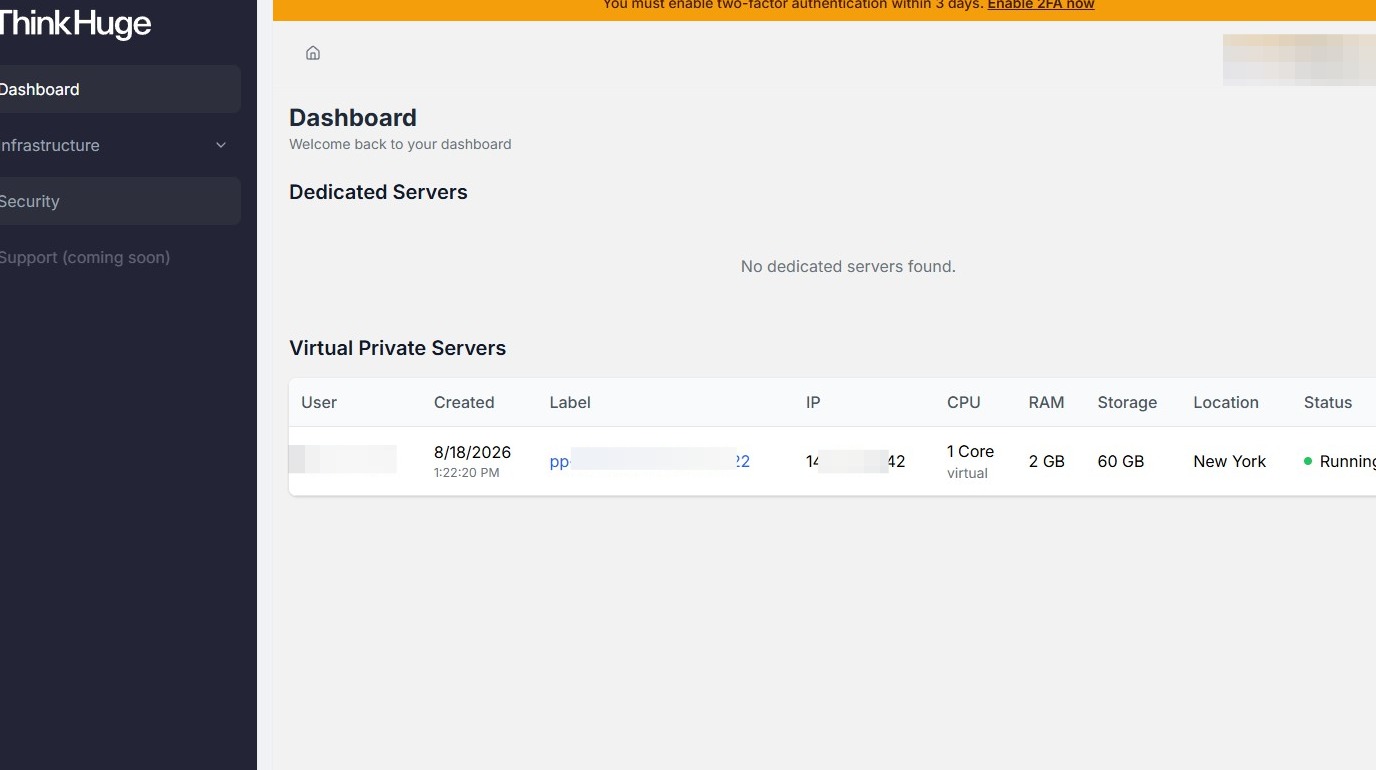1376x770 pixels.
Task: Follow the Enable 2FA now link
Action: (x=1041, y=5)
